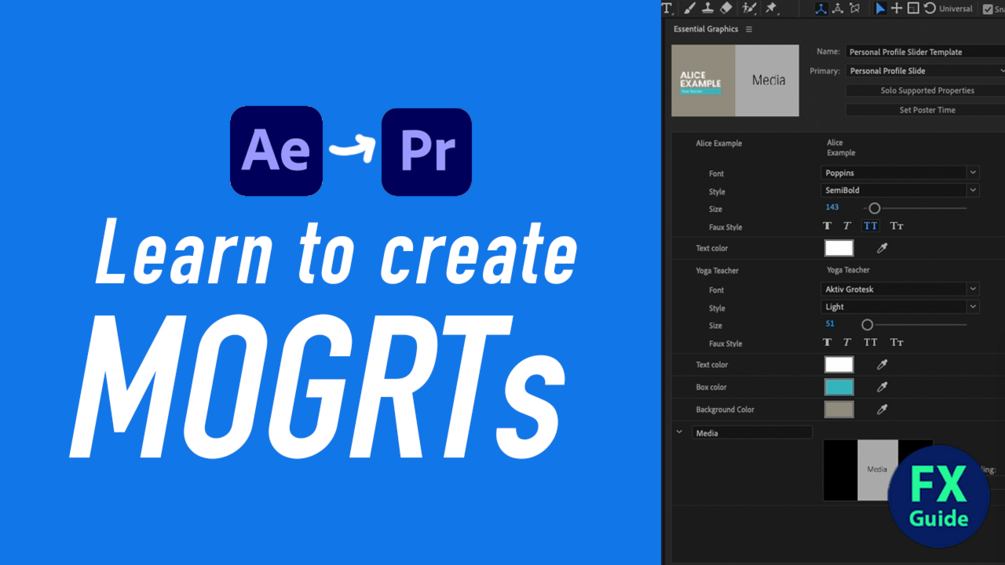Image resolution: width=1005 pixels, height=565 pixels.
Task: Choose the Rotation gizmo circular arrow
Action: (x=930, y=8)
